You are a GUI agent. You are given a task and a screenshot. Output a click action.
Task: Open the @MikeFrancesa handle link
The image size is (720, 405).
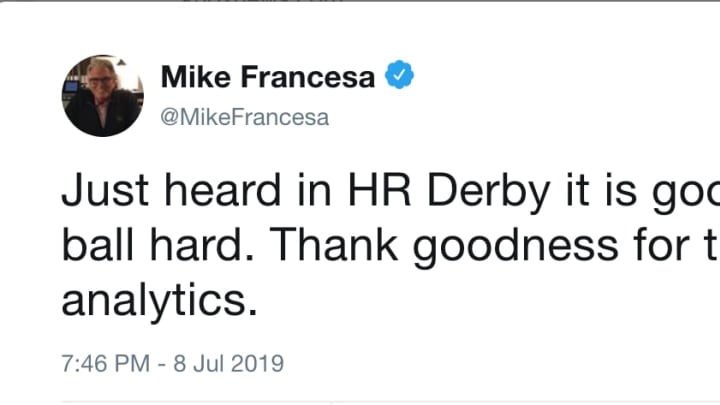(x=244, y=117)
